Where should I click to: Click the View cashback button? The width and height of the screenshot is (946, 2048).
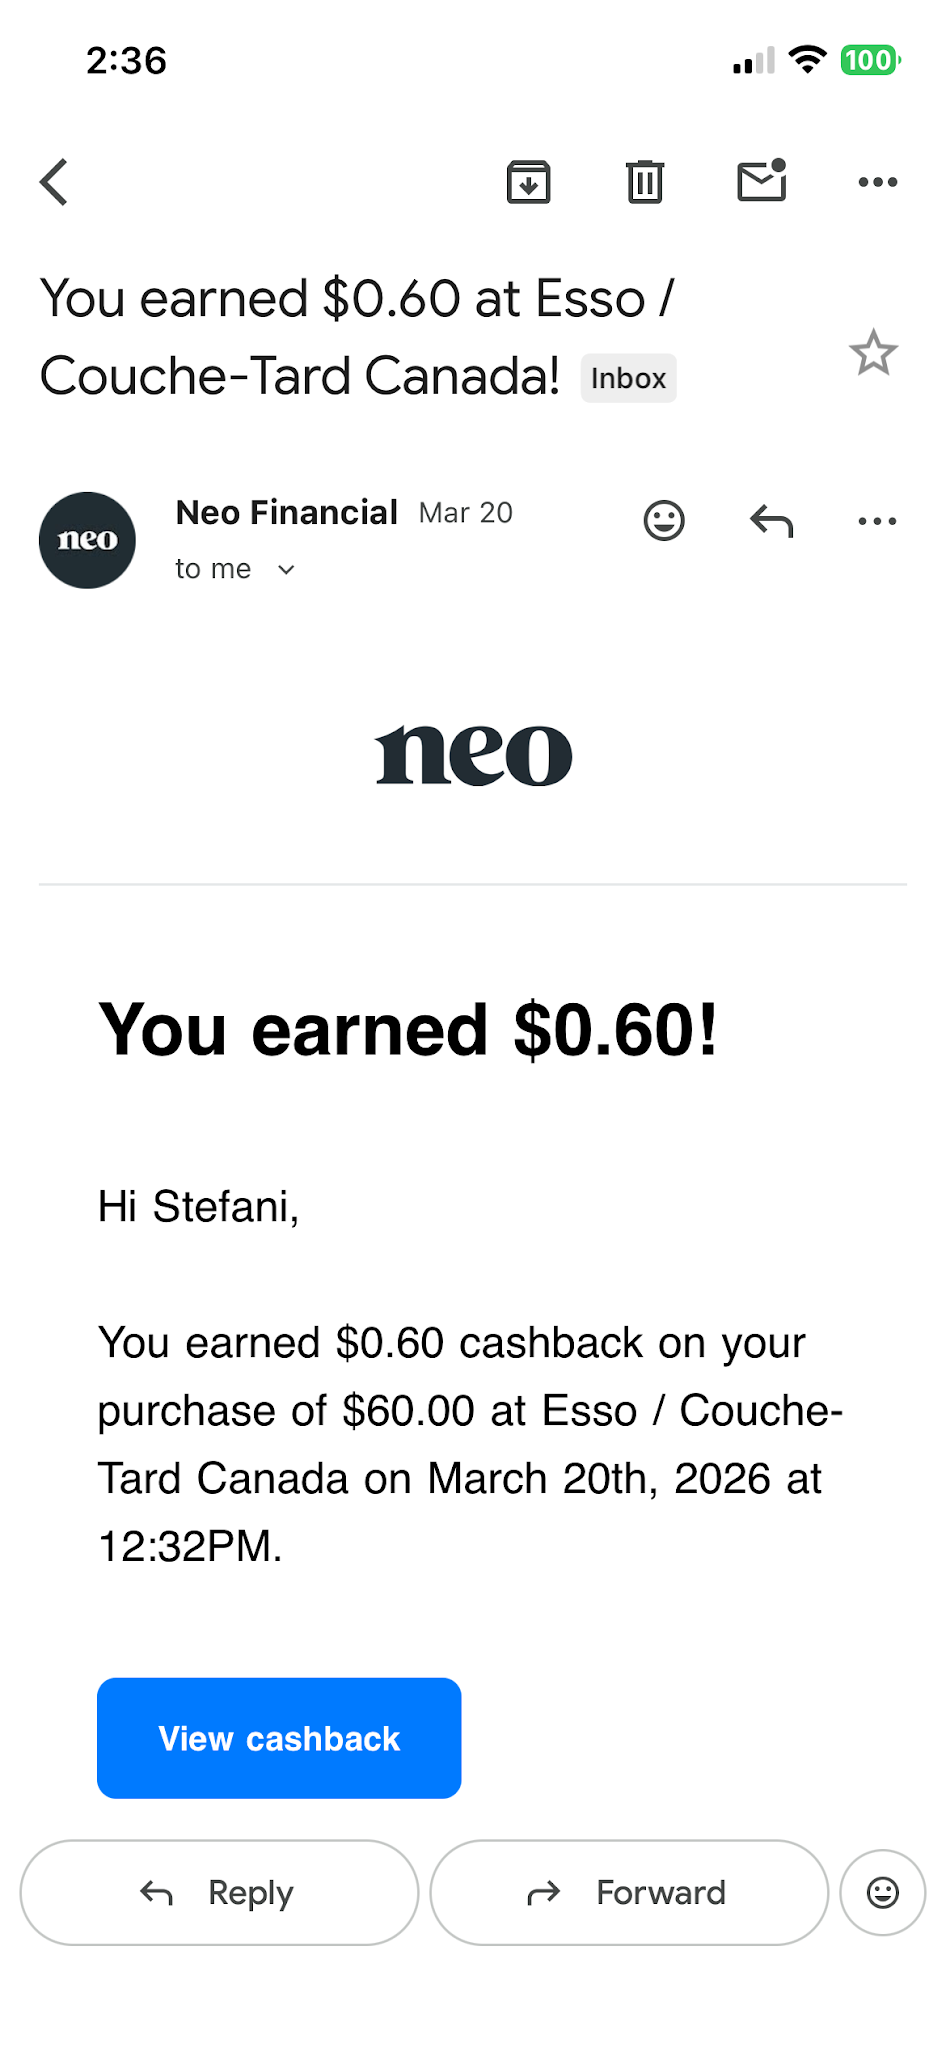279,1738
